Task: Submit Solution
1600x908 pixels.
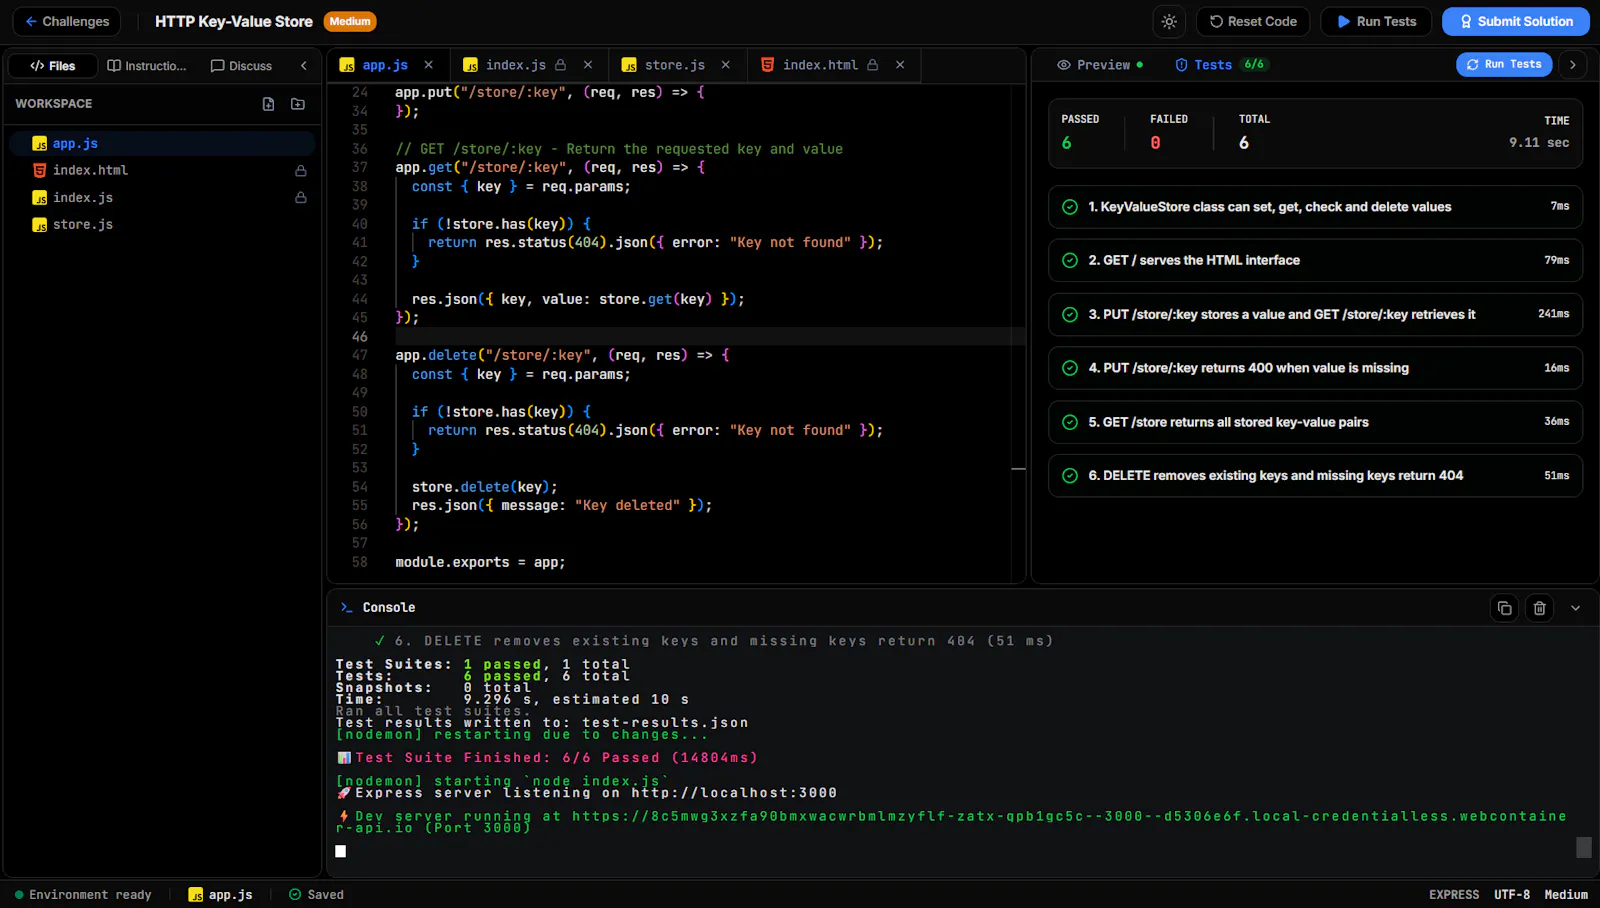Action: coord(1516,21)
